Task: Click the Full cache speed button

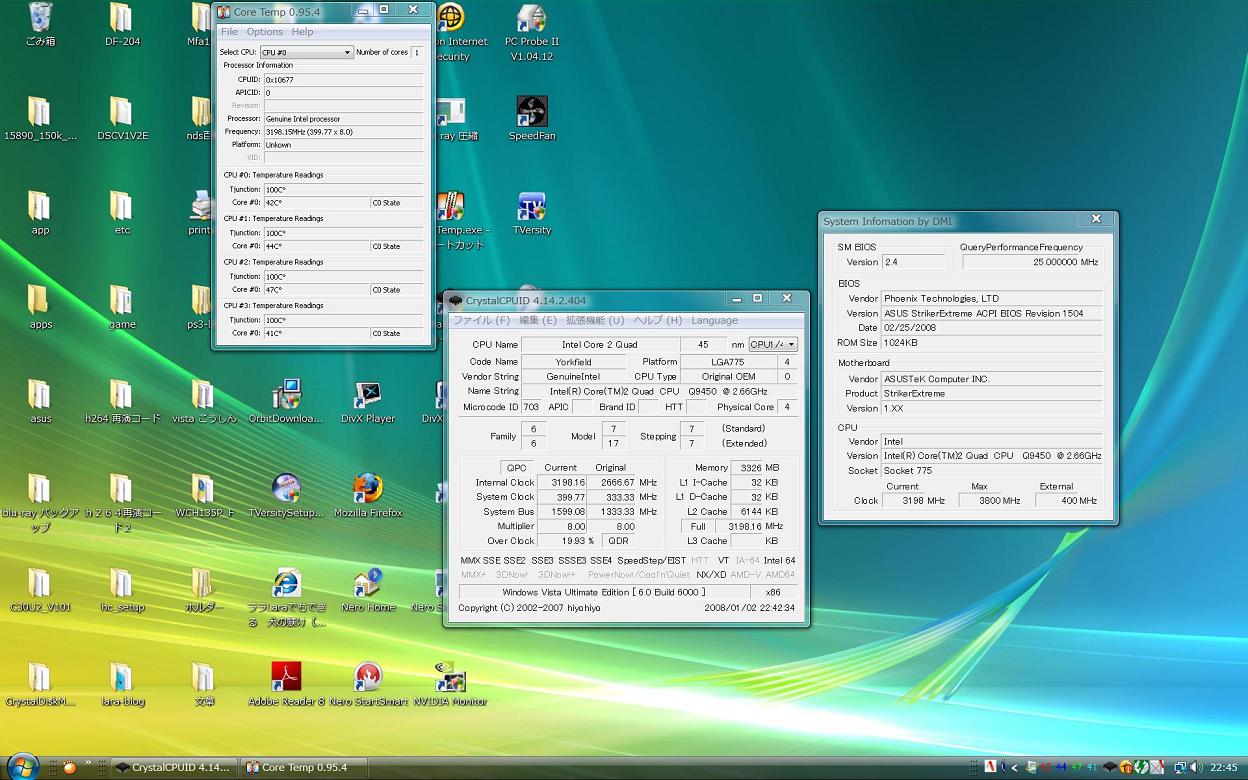Action: pos(697,526)
